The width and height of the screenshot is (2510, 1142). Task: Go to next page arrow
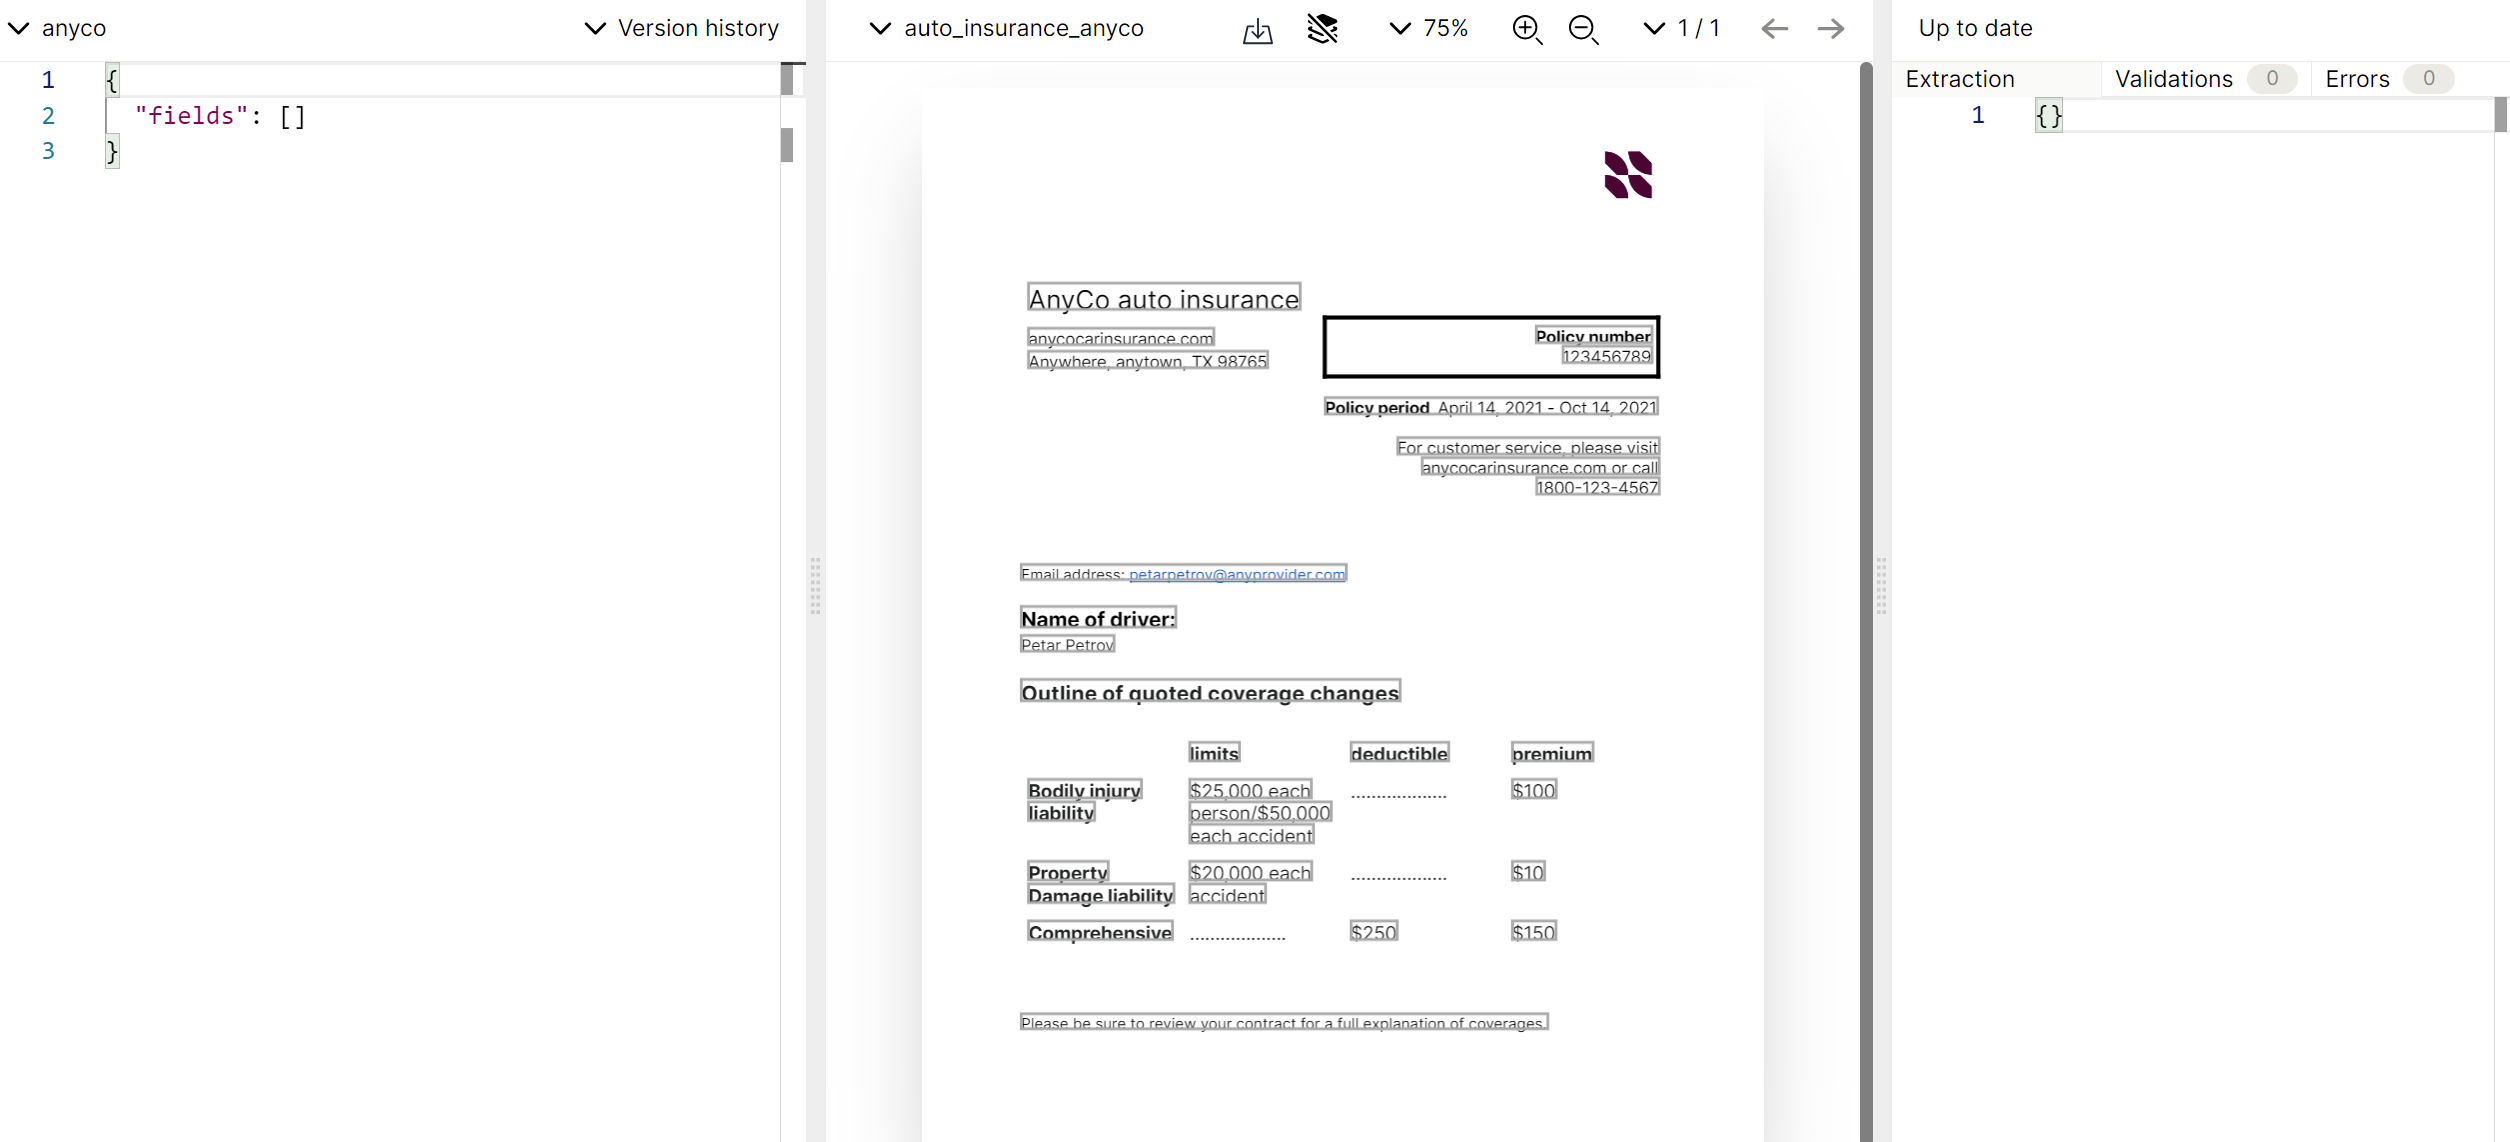tap(1830, 29)
